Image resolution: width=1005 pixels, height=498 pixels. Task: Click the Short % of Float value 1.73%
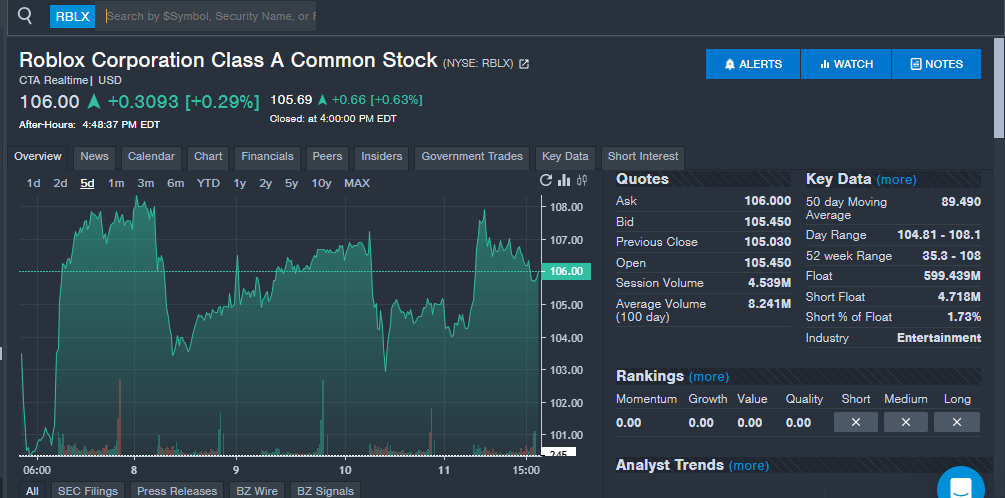click(x=964, y=317)
